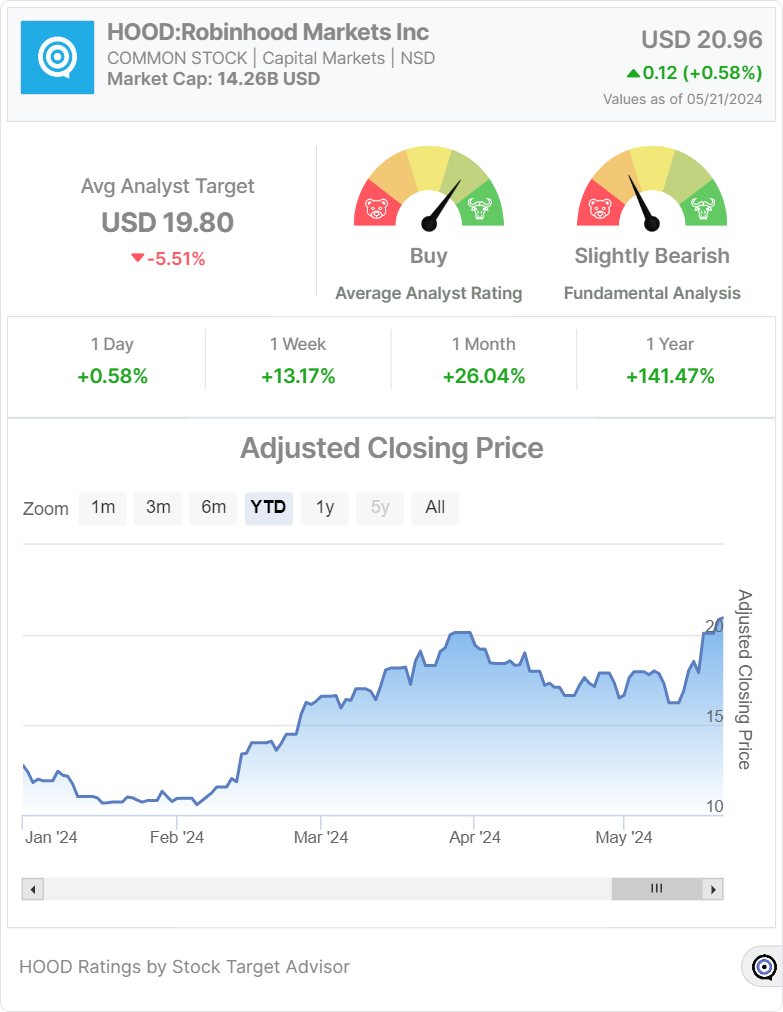The width and height of the screenshot is (783, 1012).
Task: Switch chart zoom to YTD
Action: pyautogui.click(x=268, y=507)
